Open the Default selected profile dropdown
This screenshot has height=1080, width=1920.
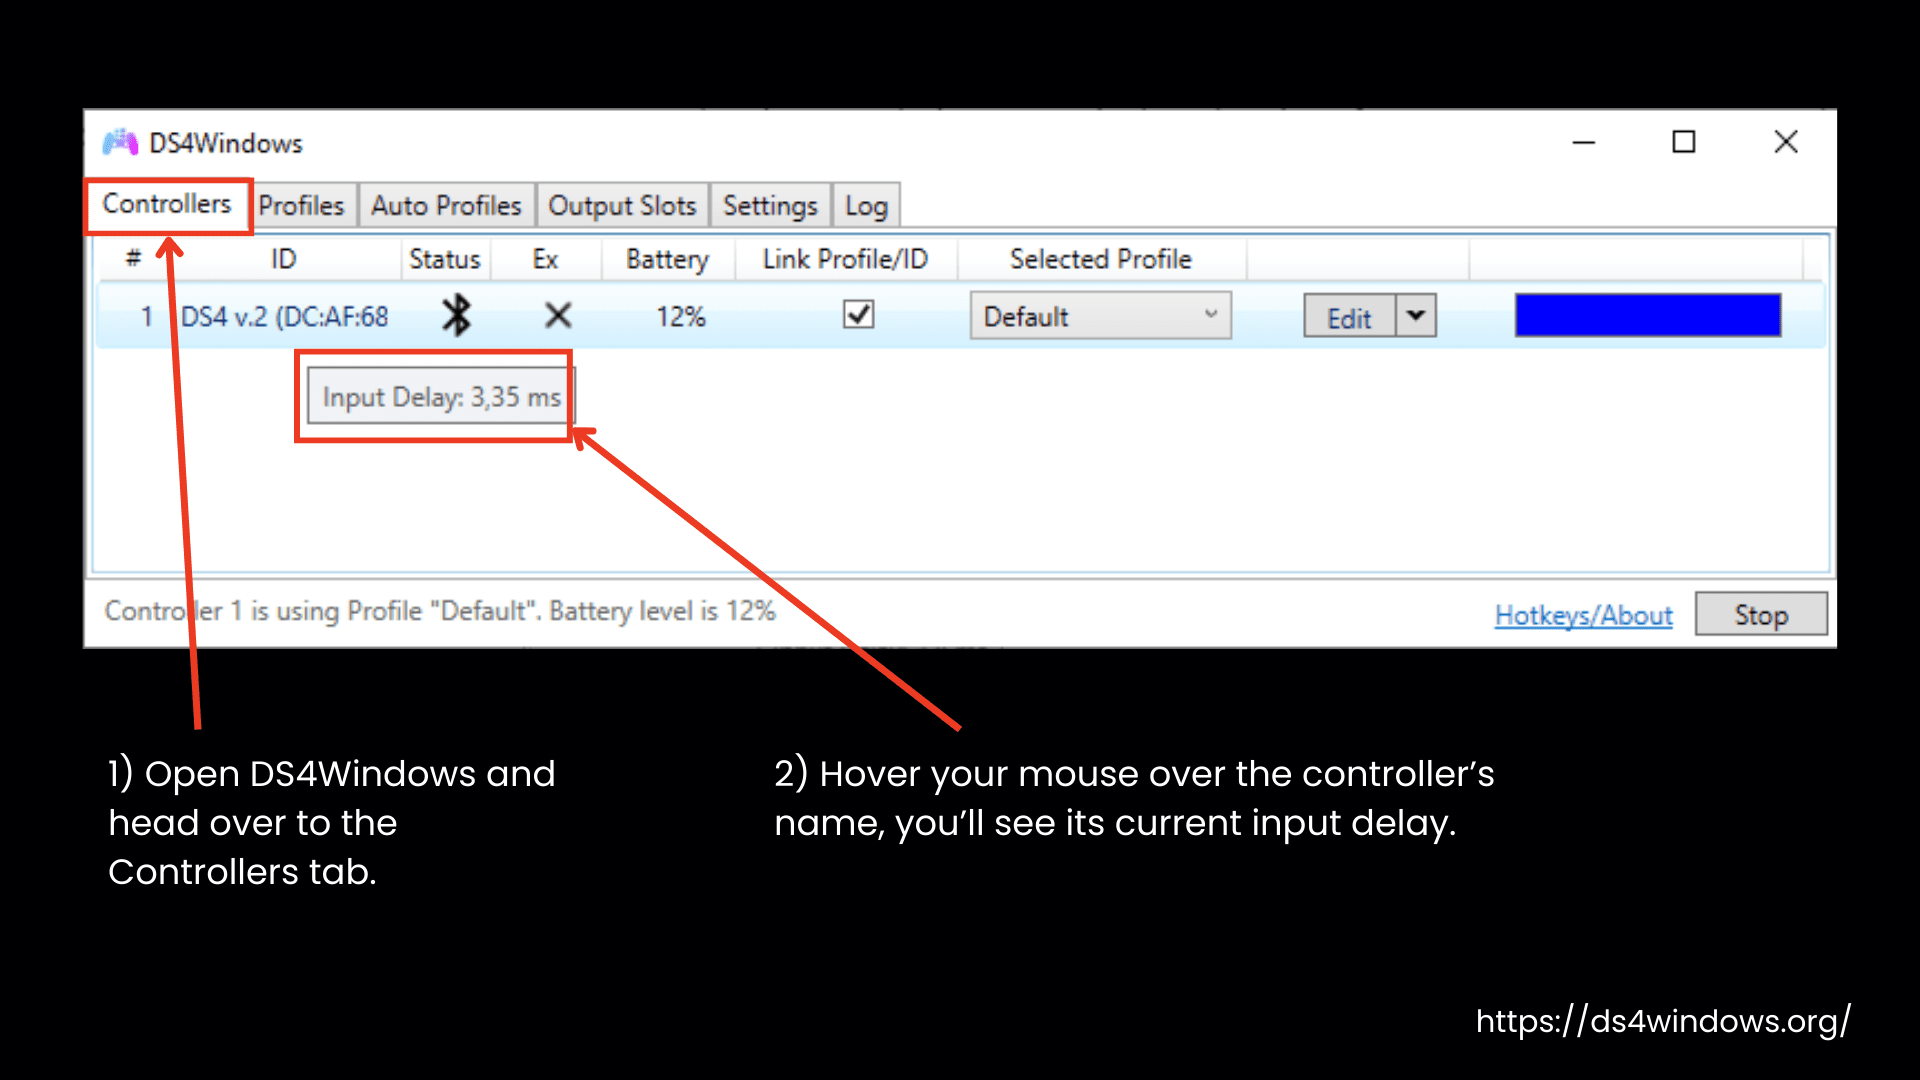pyautogui.click(x=1100, y=316)
